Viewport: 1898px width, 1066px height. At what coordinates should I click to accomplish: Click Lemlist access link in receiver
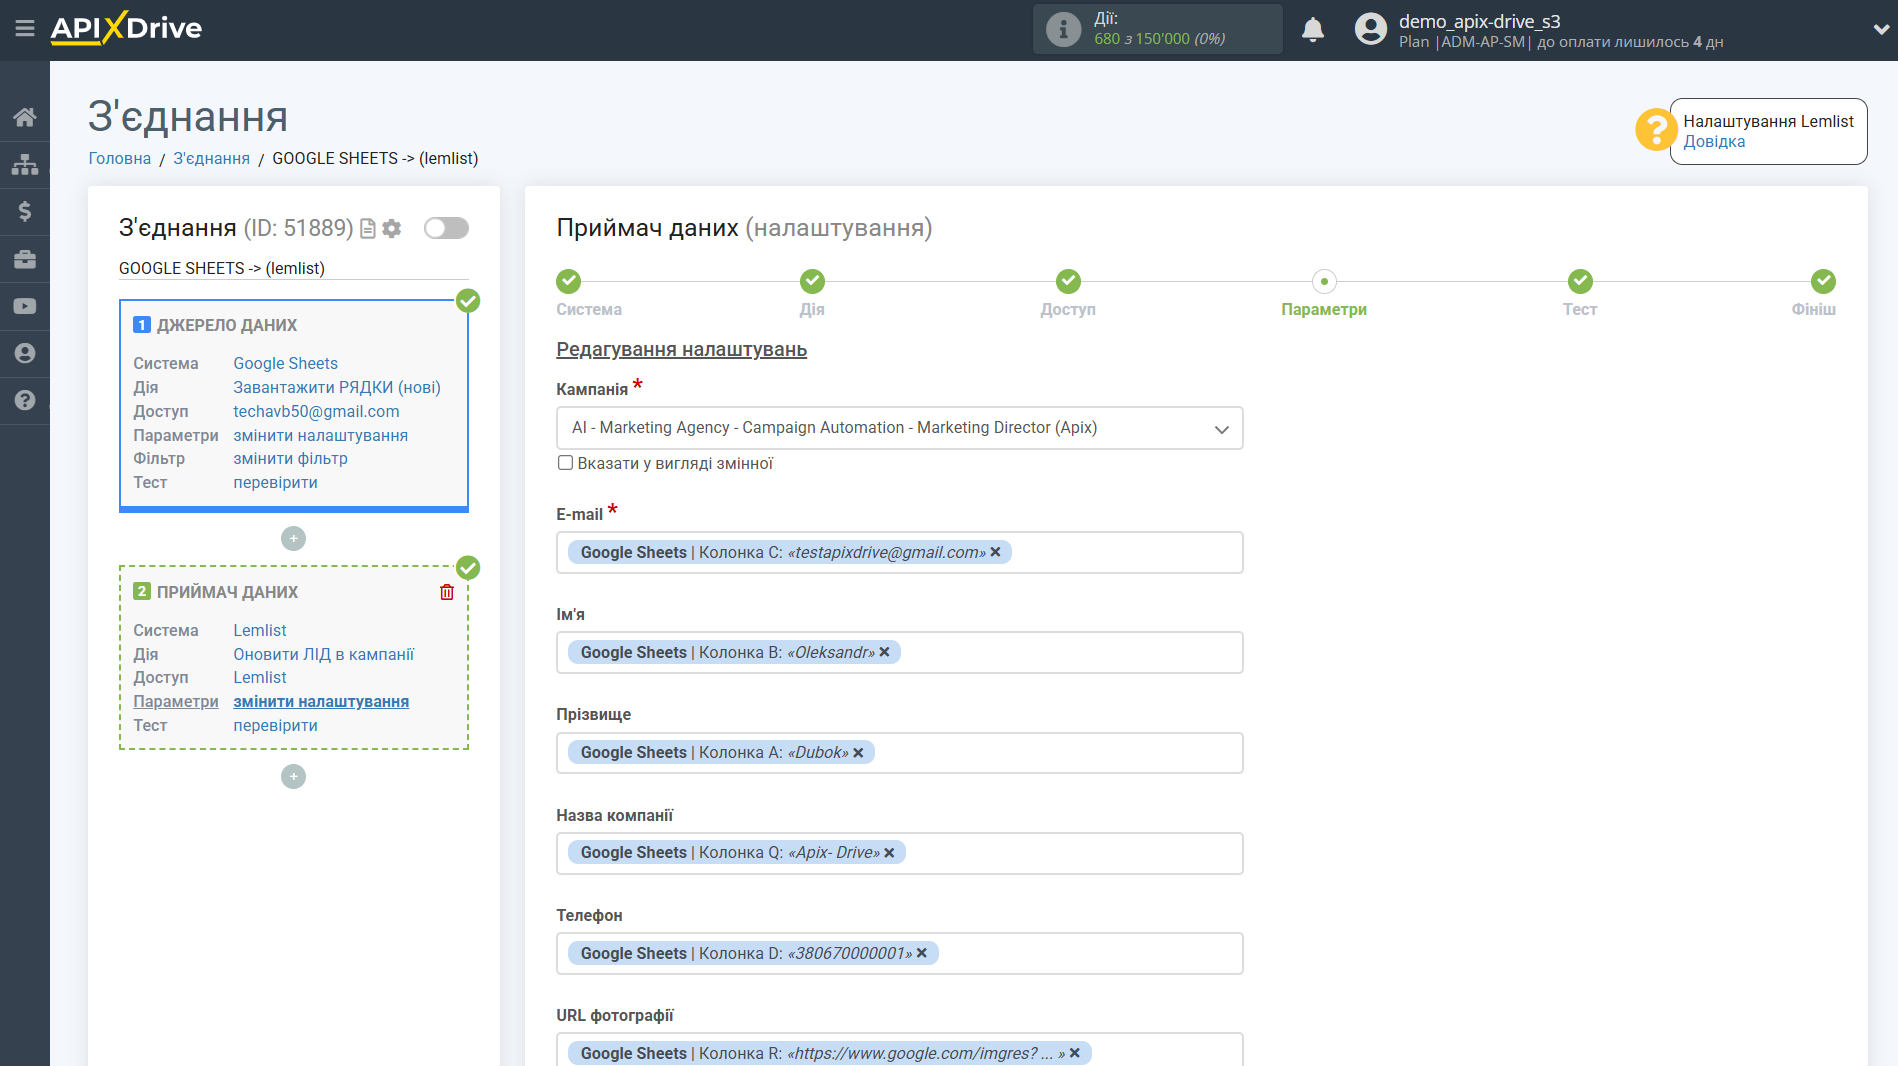click(260, 677)
